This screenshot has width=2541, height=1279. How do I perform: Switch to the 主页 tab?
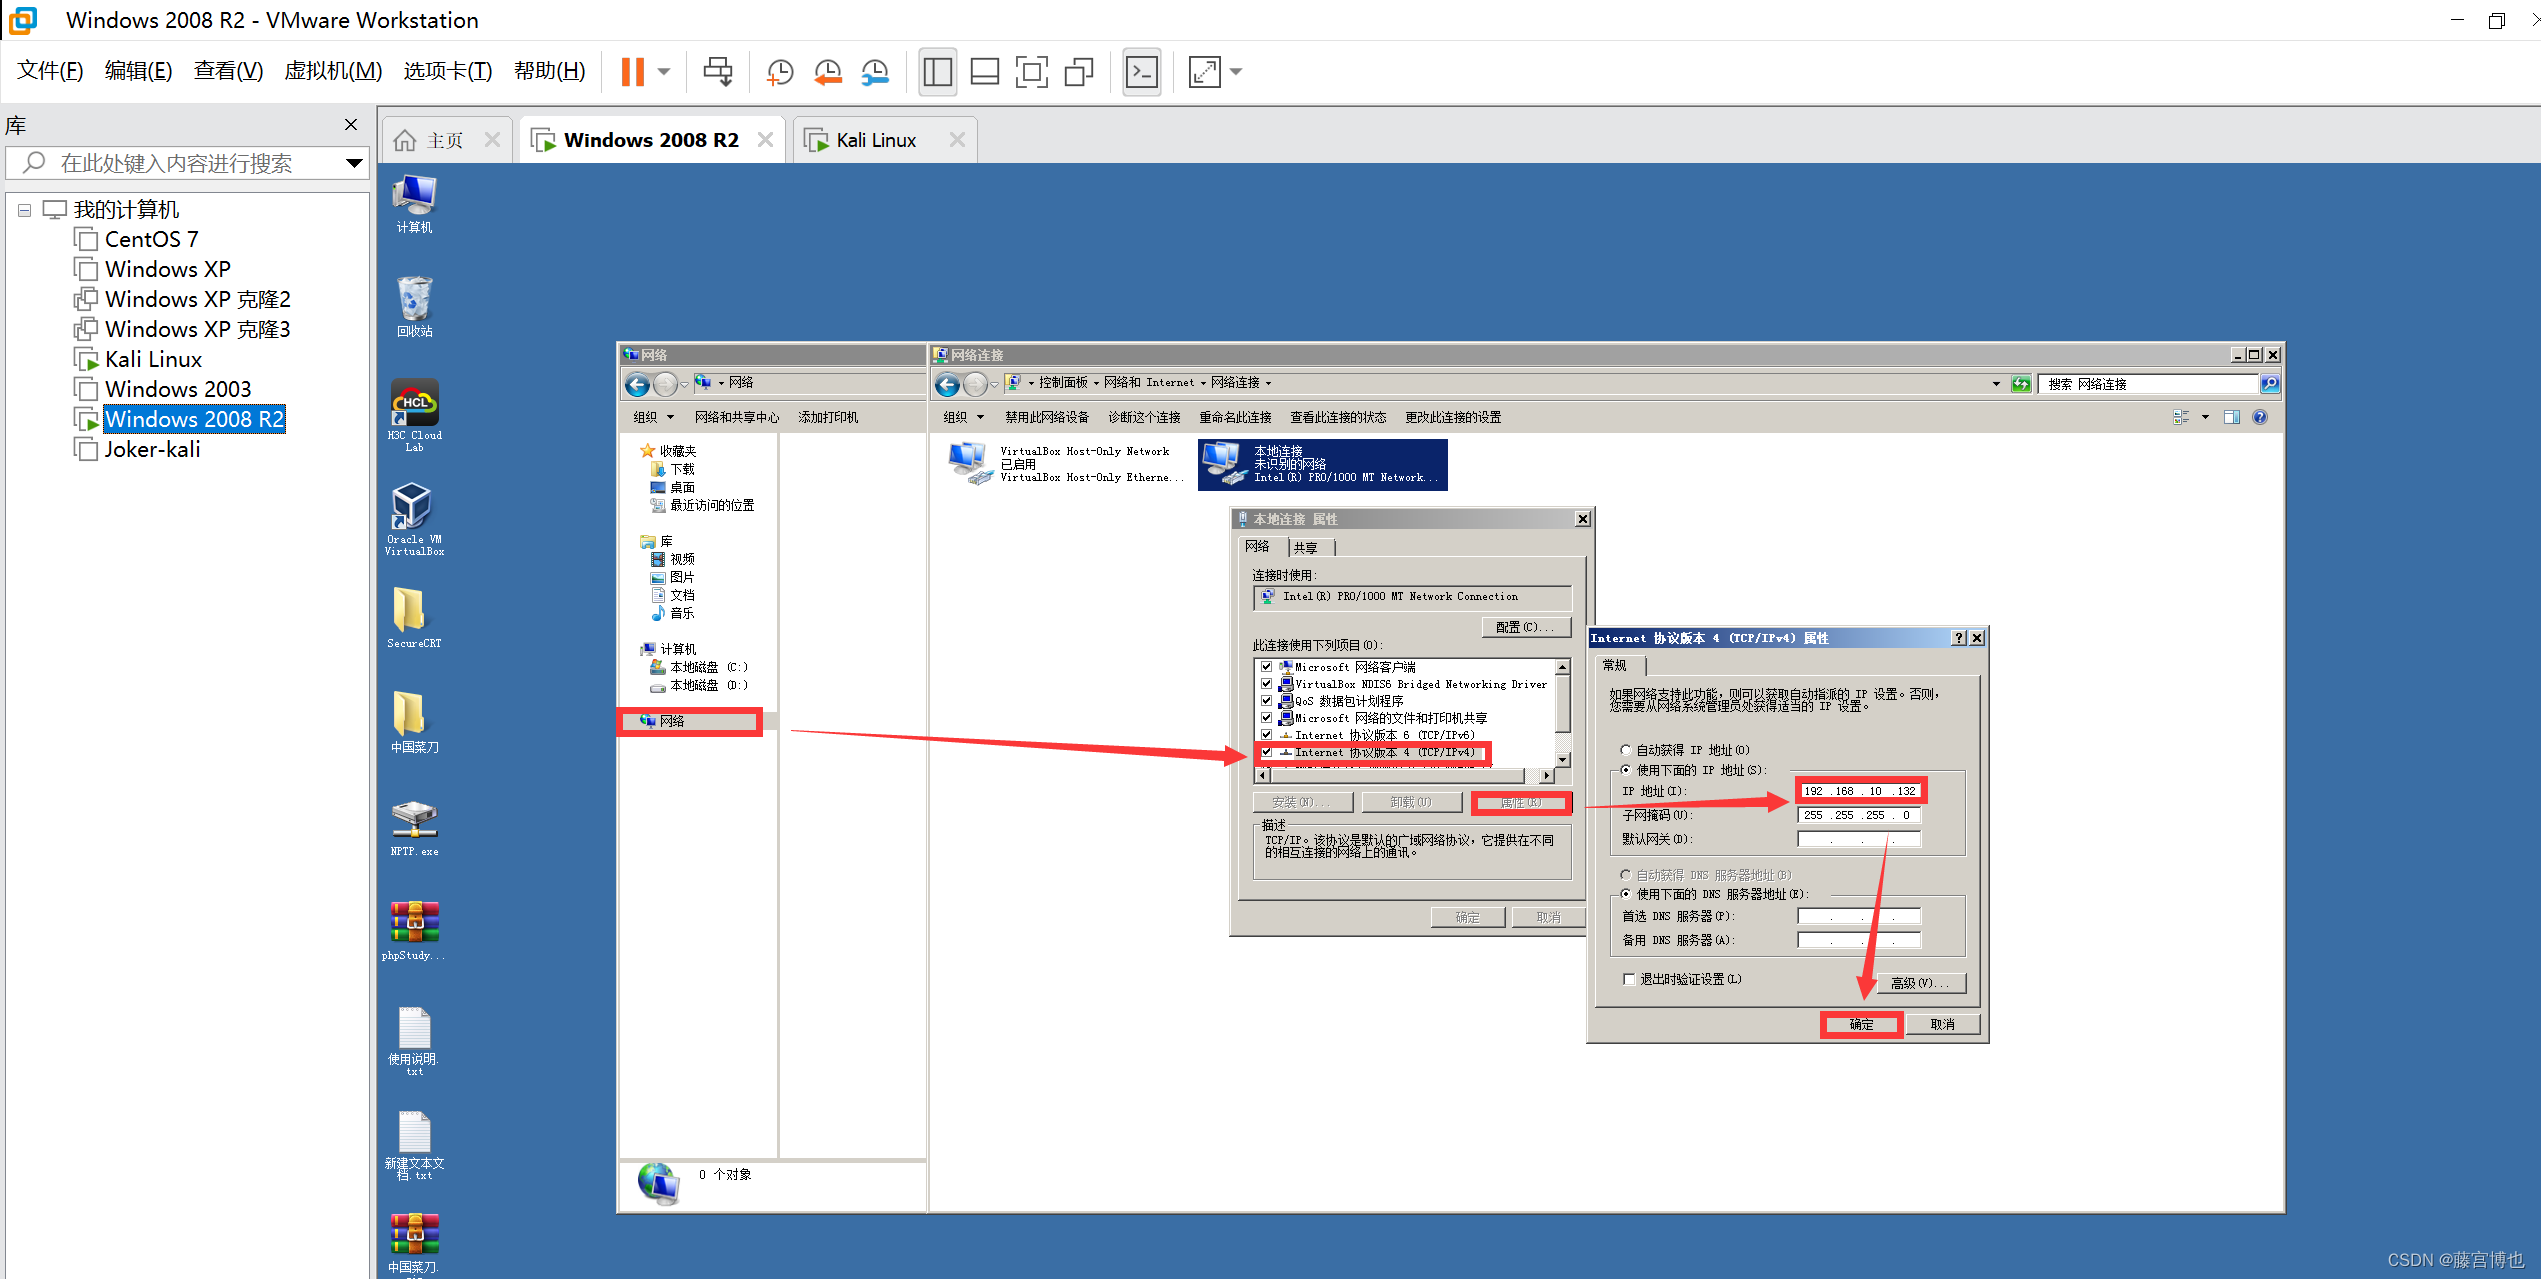[445, 140]
